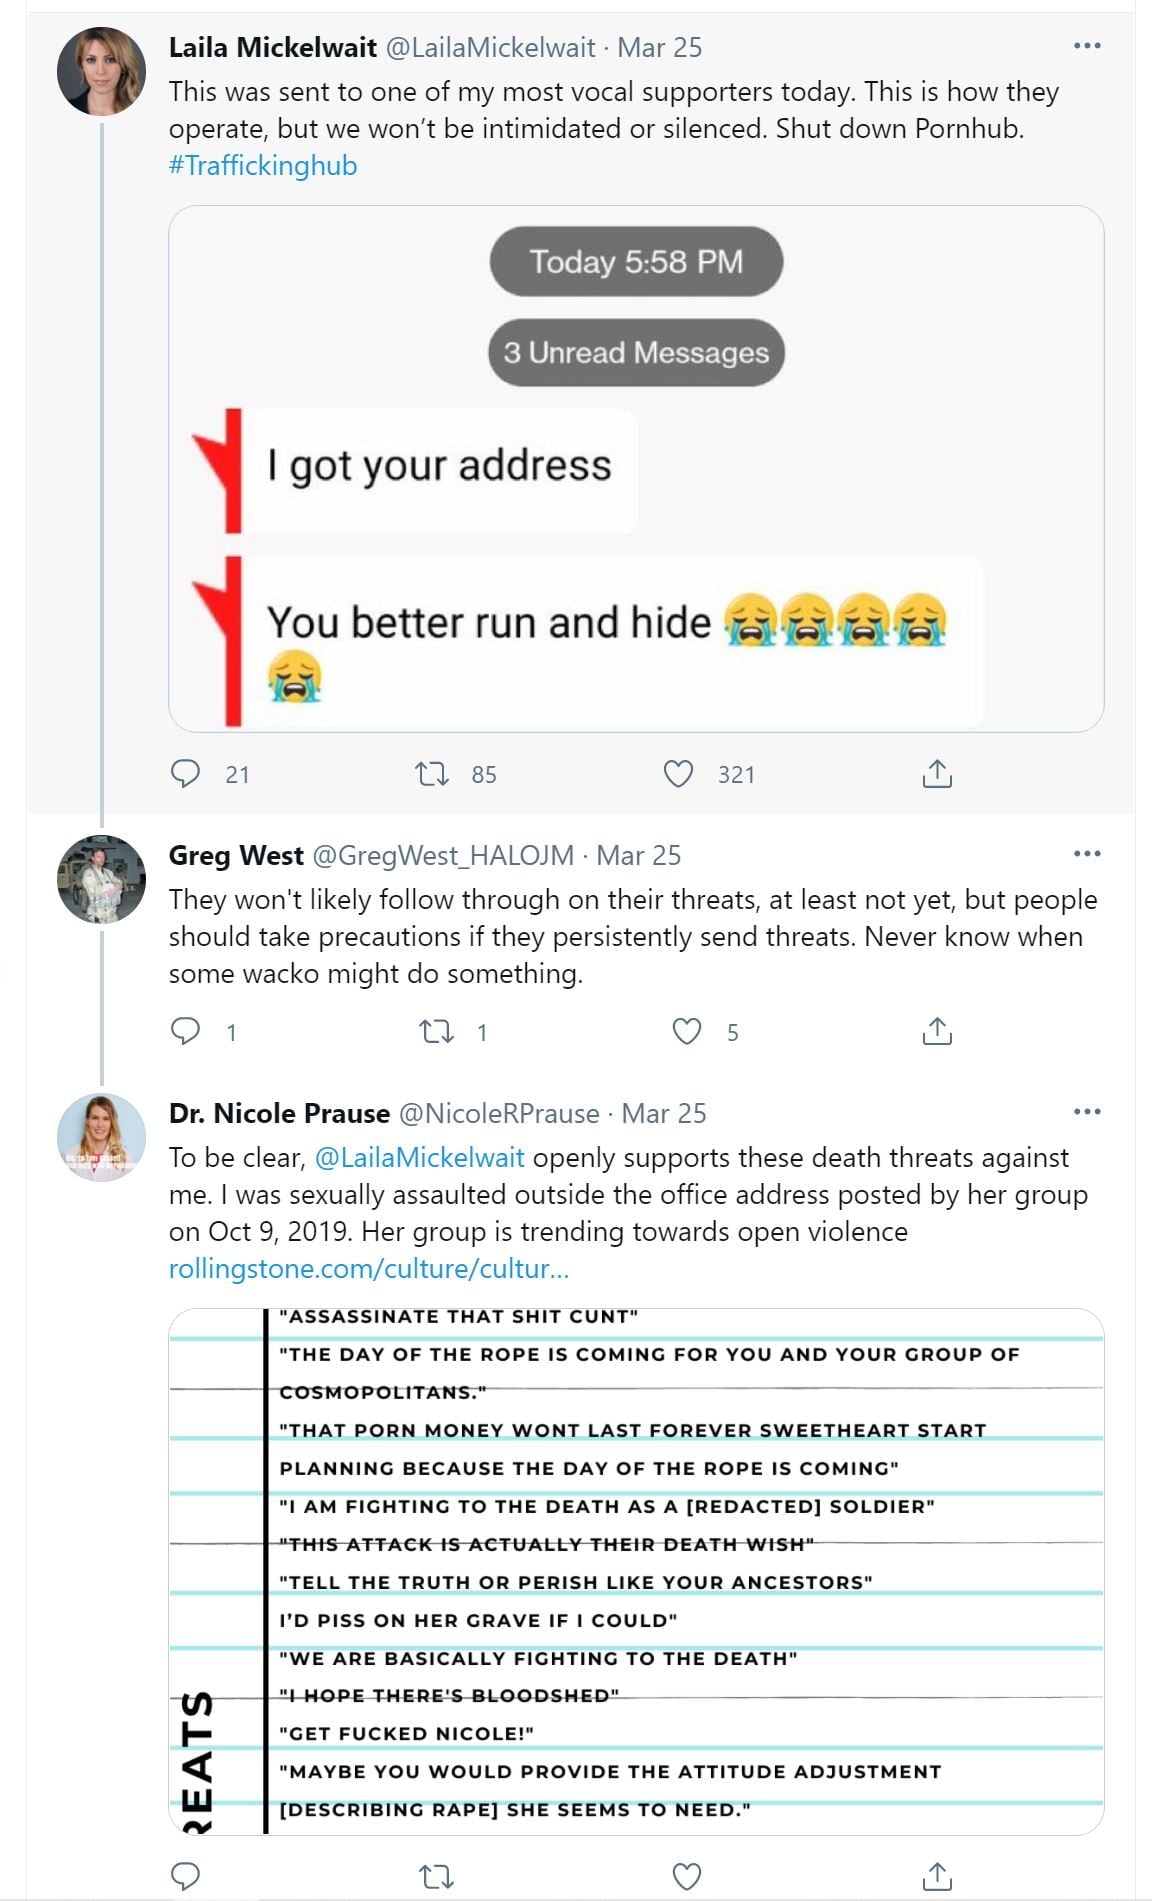The height and width of the screenshot is (1901, 1152).
Task: Retweet Laila Mickelwait's tweet
Action: 432,774
